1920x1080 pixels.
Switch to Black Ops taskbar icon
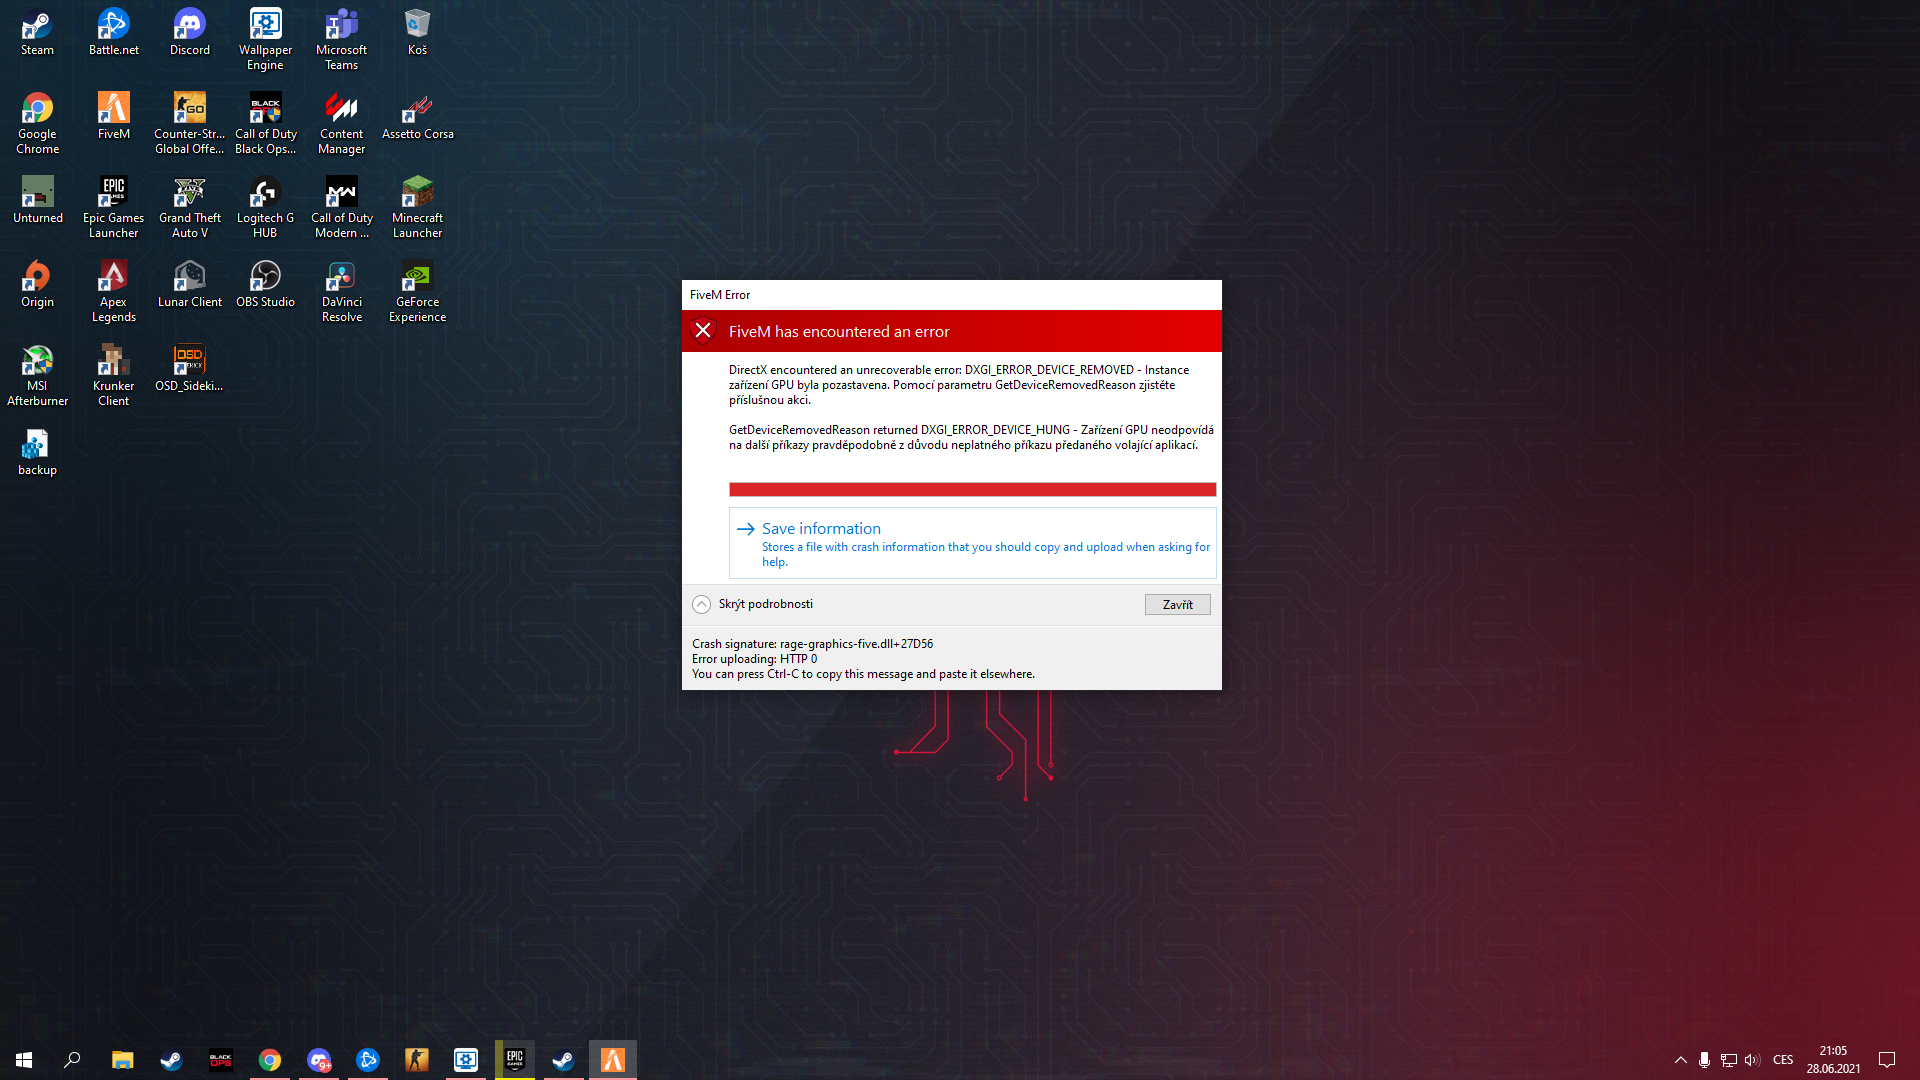[x=220, y=1059]
